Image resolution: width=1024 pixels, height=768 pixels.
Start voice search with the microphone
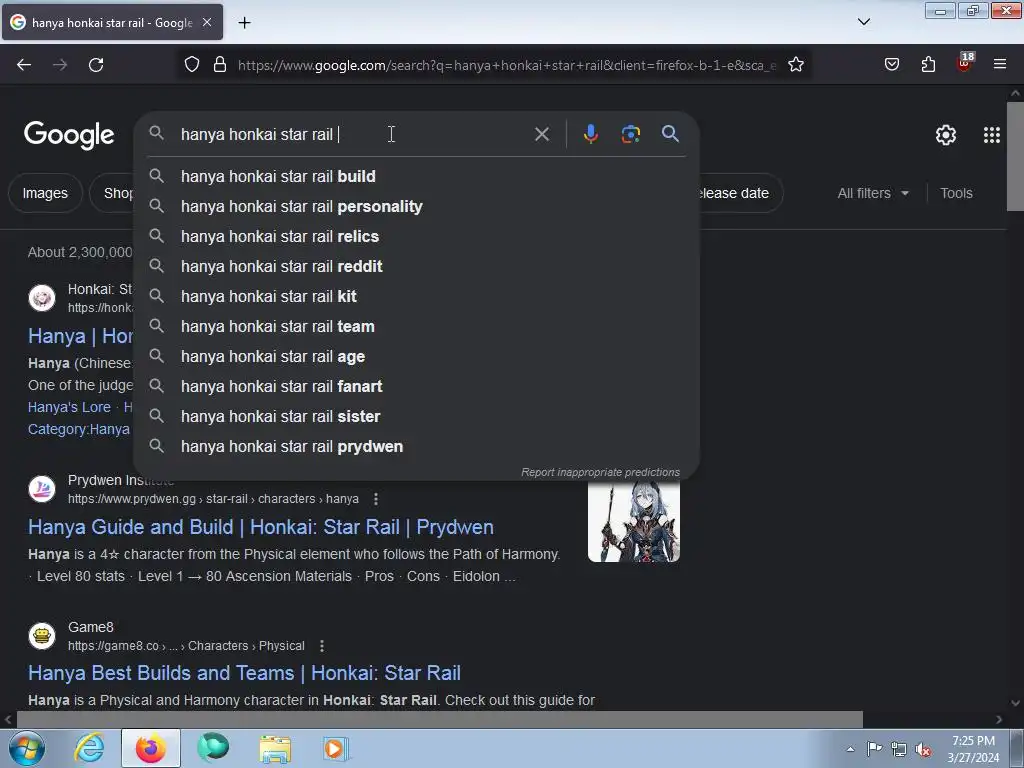[590, 134]
